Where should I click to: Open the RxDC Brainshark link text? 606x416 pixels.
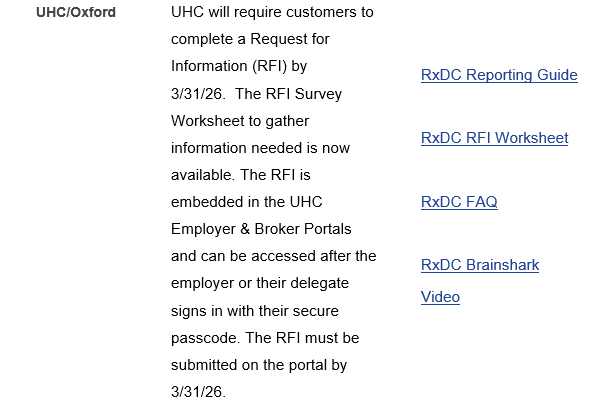[480, 265]
